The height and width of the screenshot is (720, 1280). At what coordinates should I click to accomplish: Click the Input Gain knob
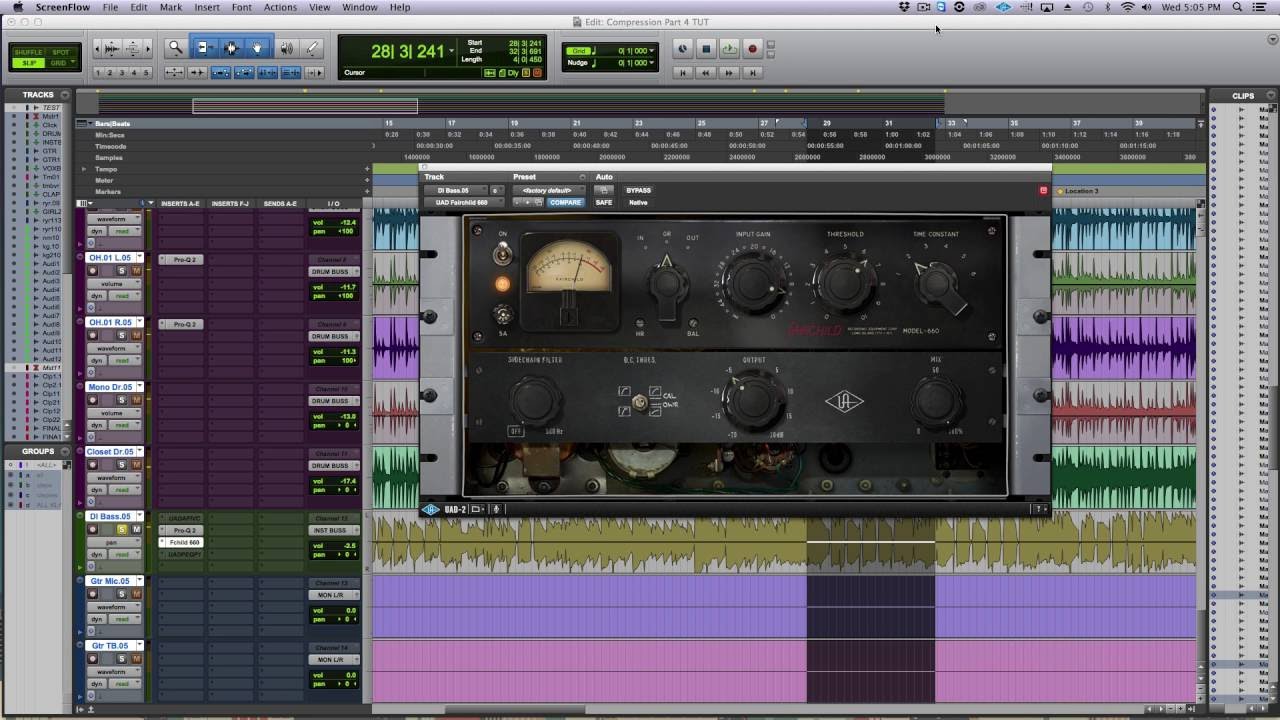click(753, 282)
